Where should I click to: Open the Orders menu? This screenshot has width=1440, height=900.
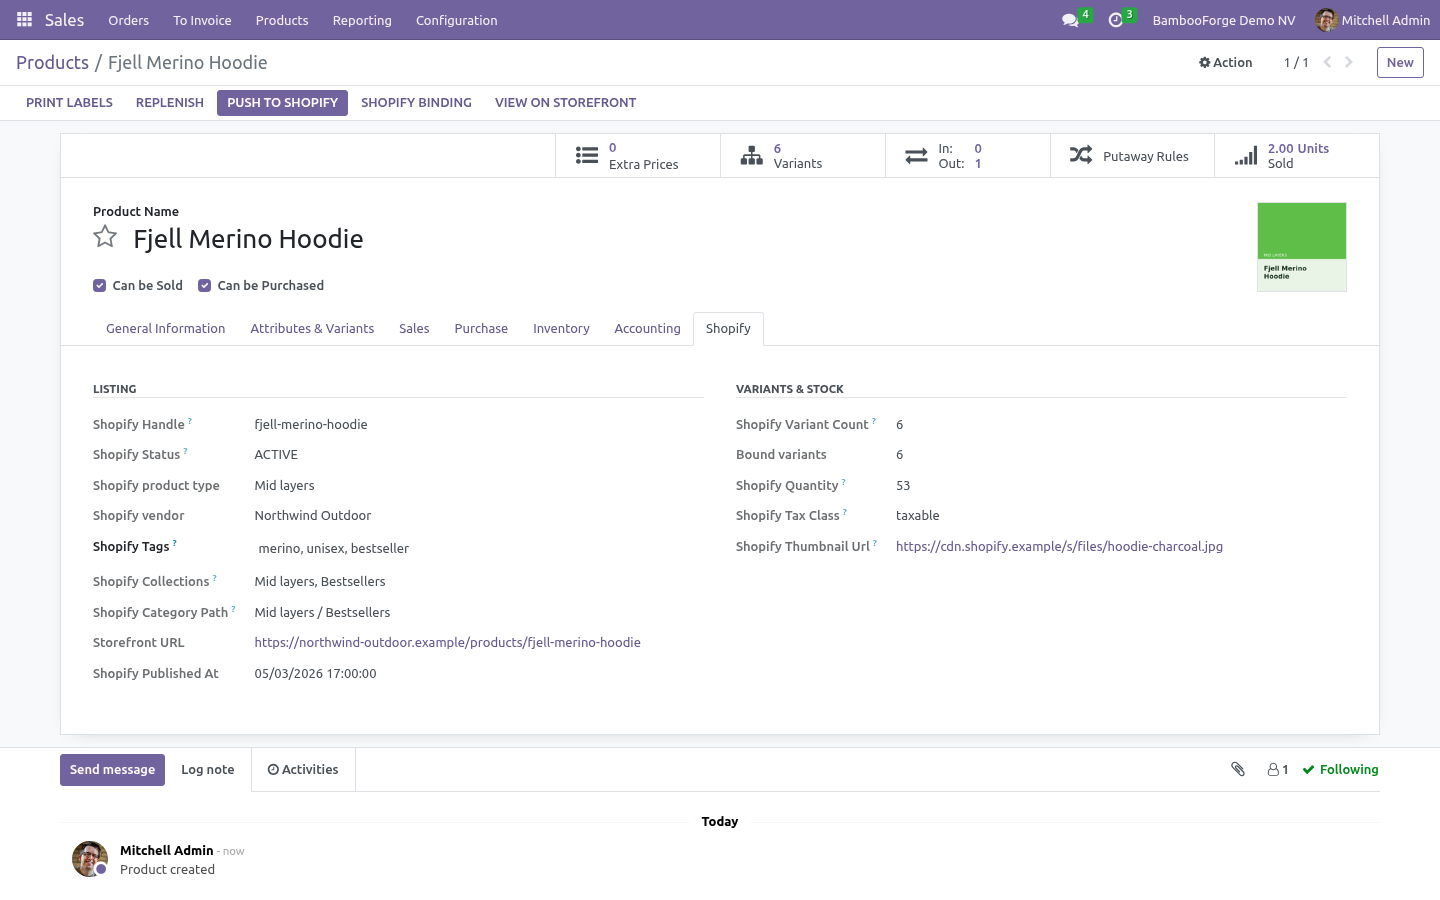129,20
